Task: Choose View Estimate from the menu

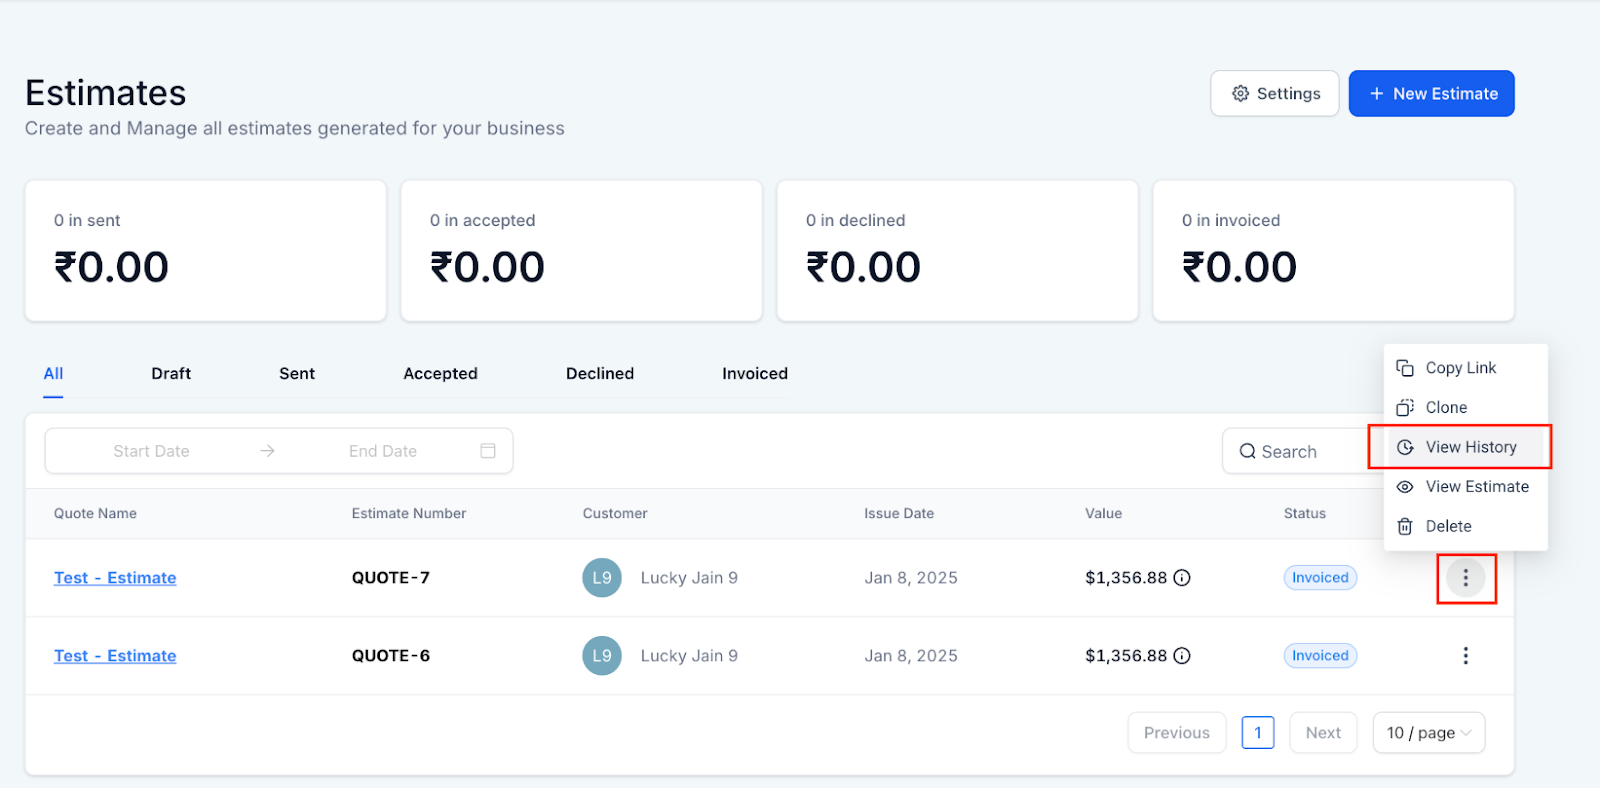Action: click(x=1476, y=487)
